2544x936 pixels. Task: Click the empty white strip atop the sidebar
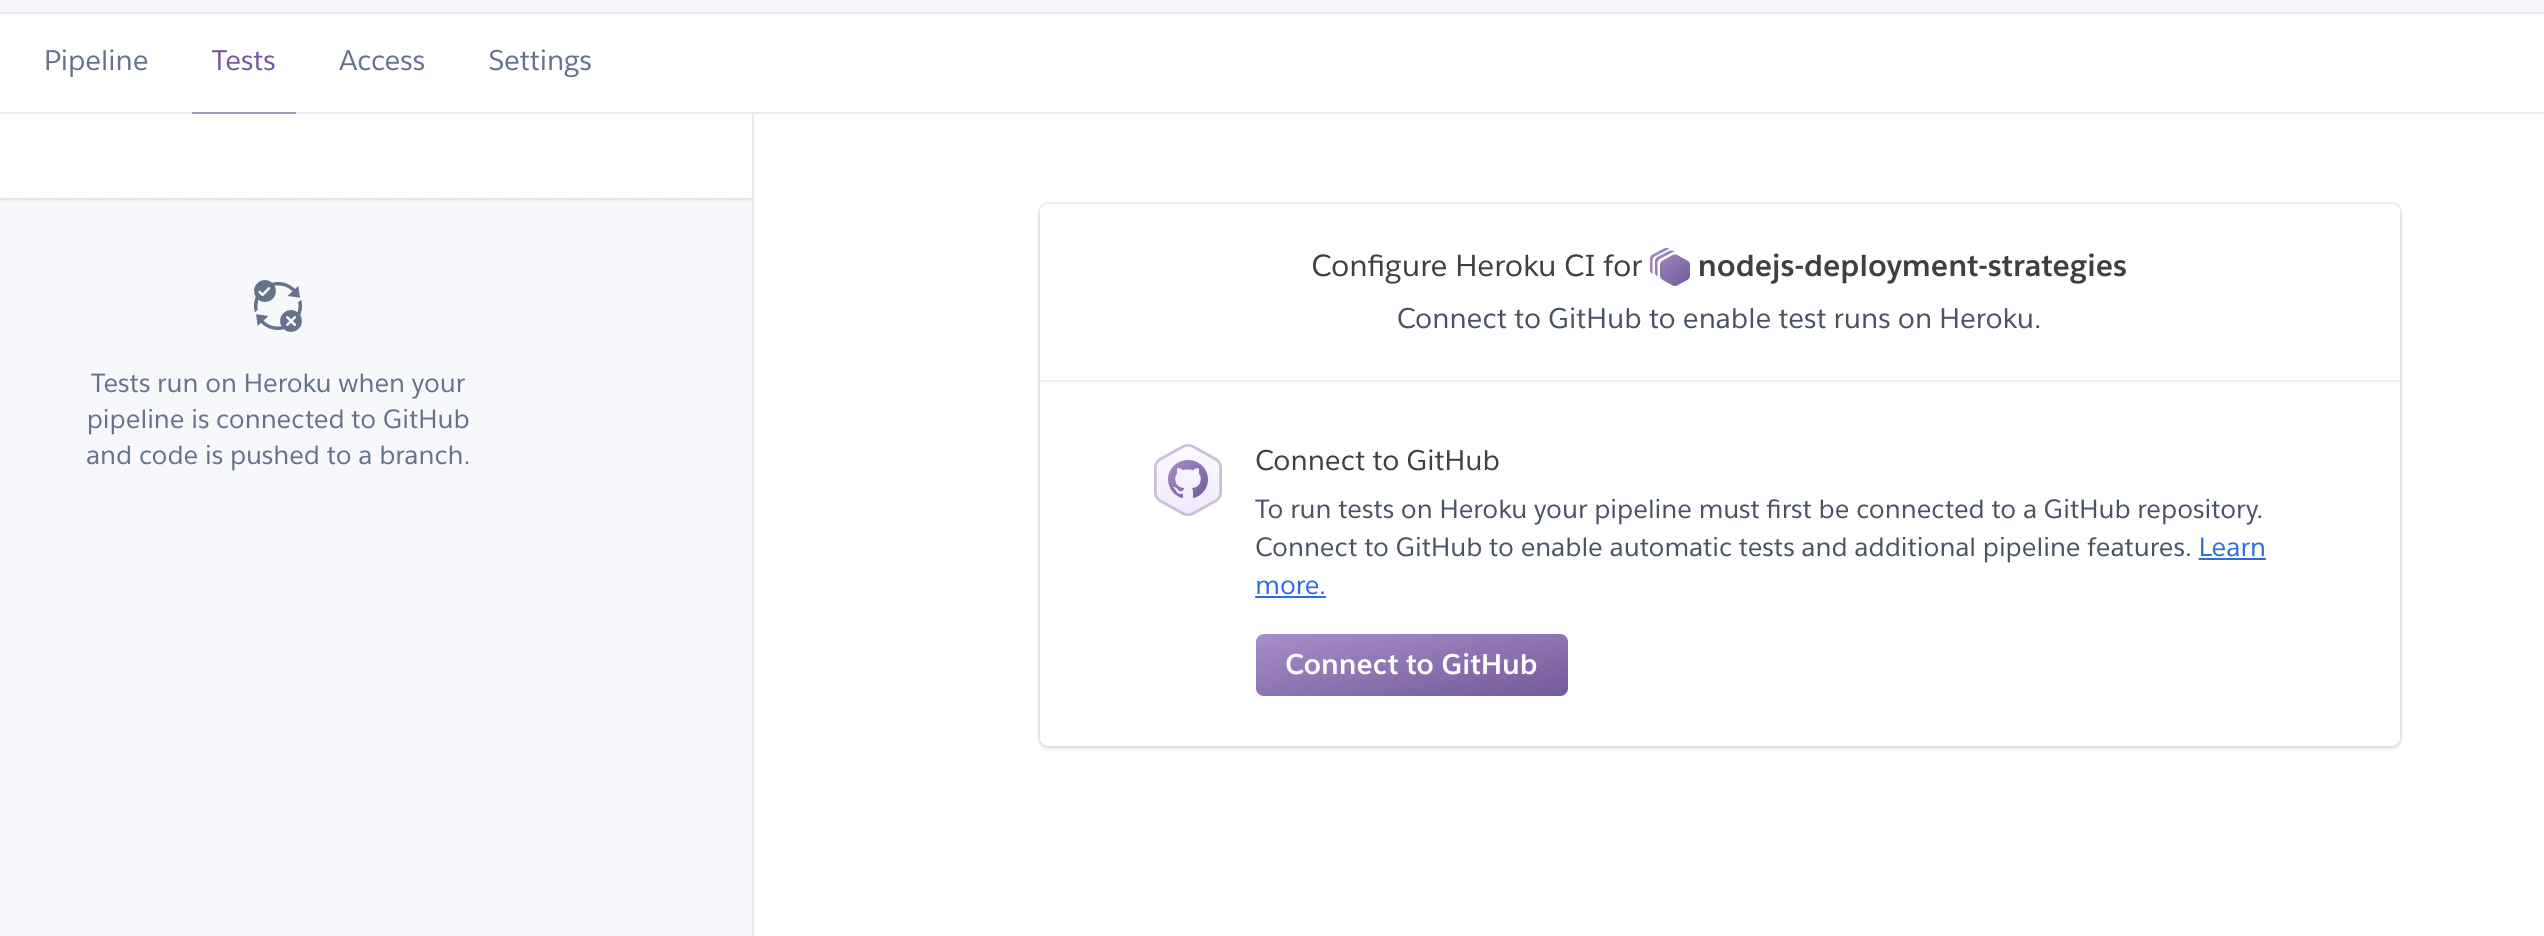click(x=376, y=157)
